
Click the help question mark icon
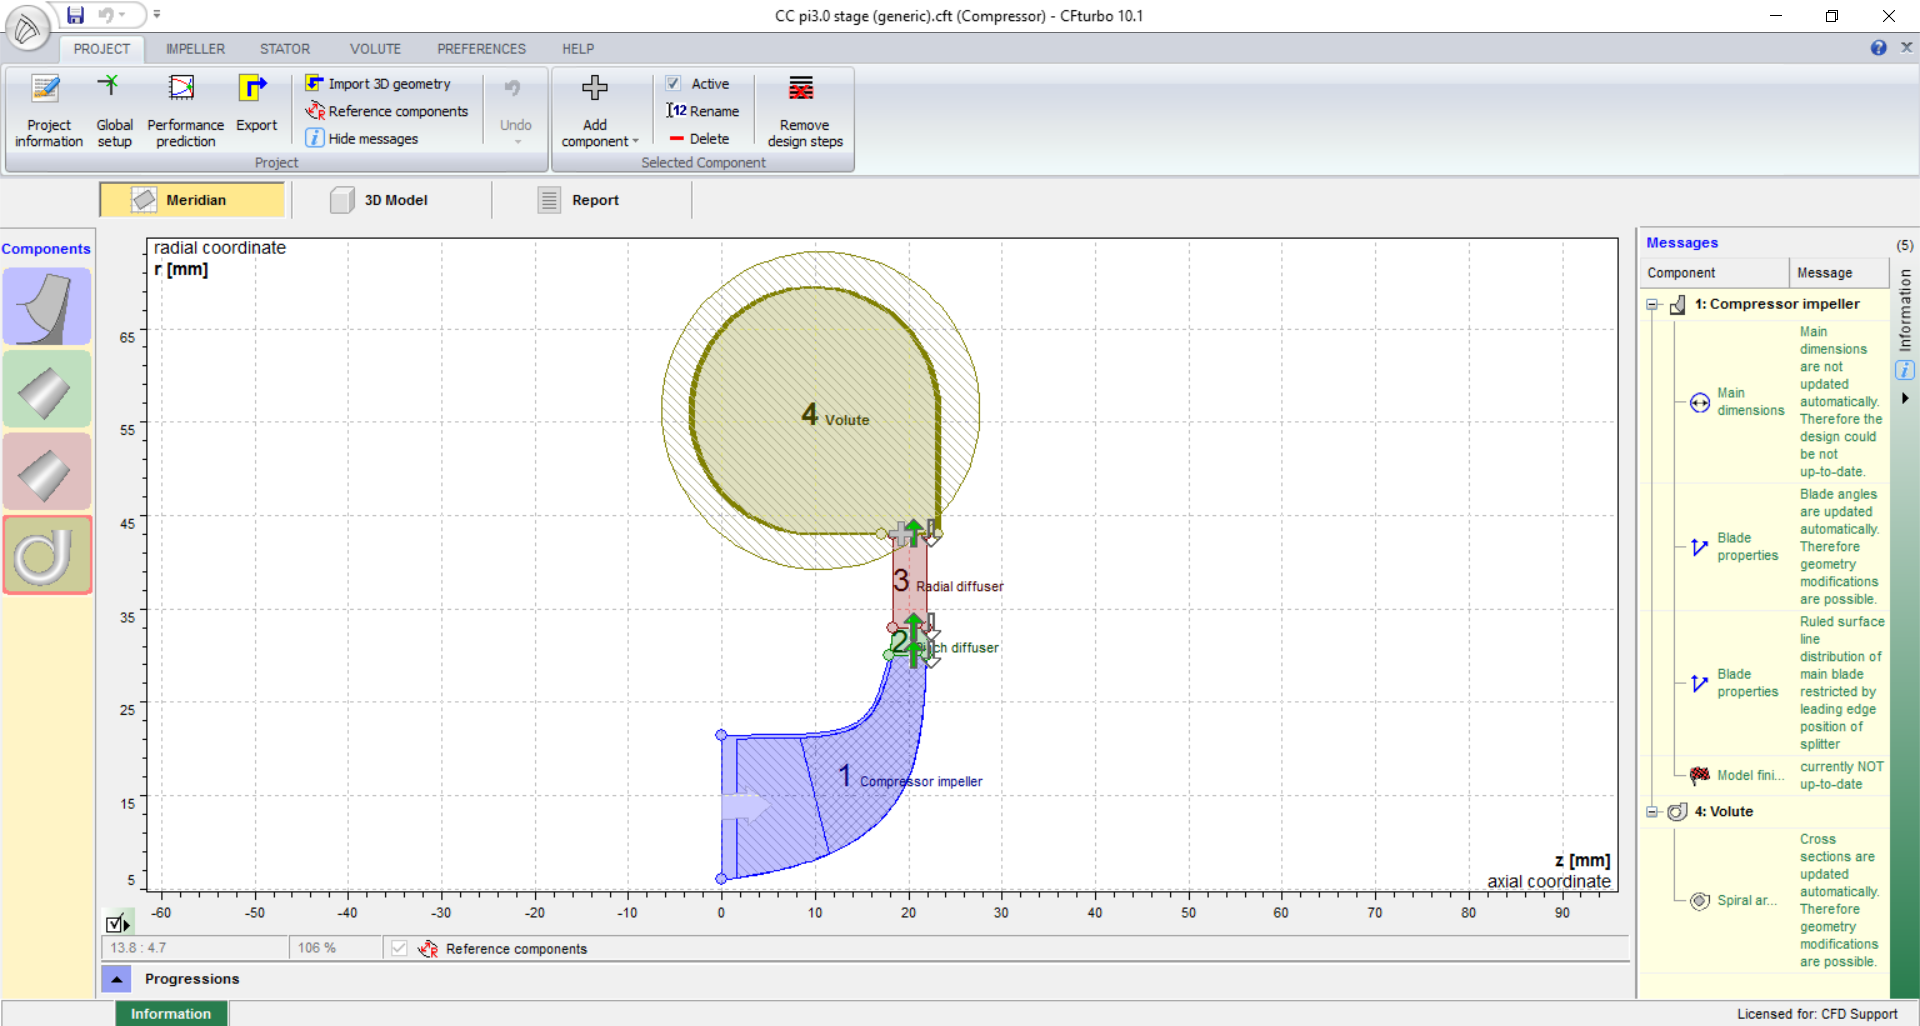point(1878,48)
